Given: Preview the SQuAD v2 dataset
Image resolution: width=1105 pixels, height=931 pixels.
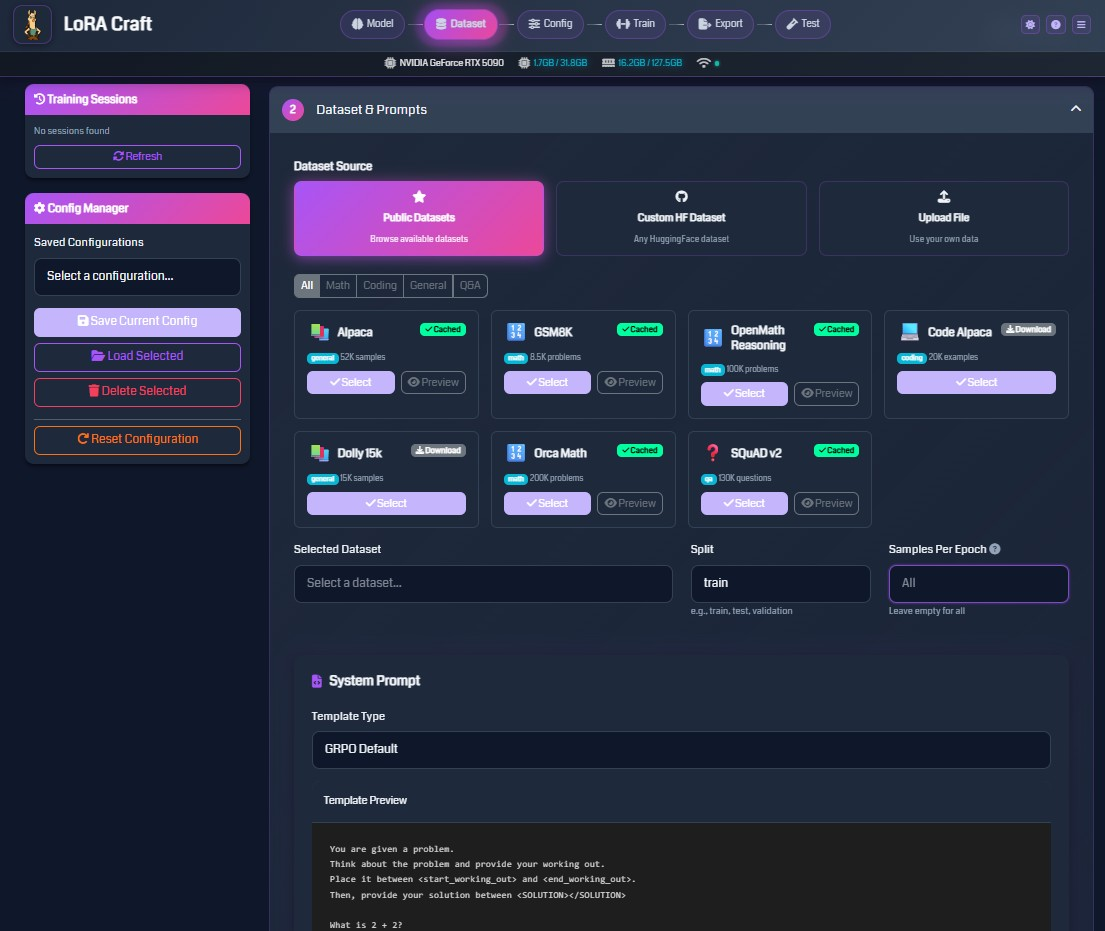Looking at the screenshot, I should point(826,503).
